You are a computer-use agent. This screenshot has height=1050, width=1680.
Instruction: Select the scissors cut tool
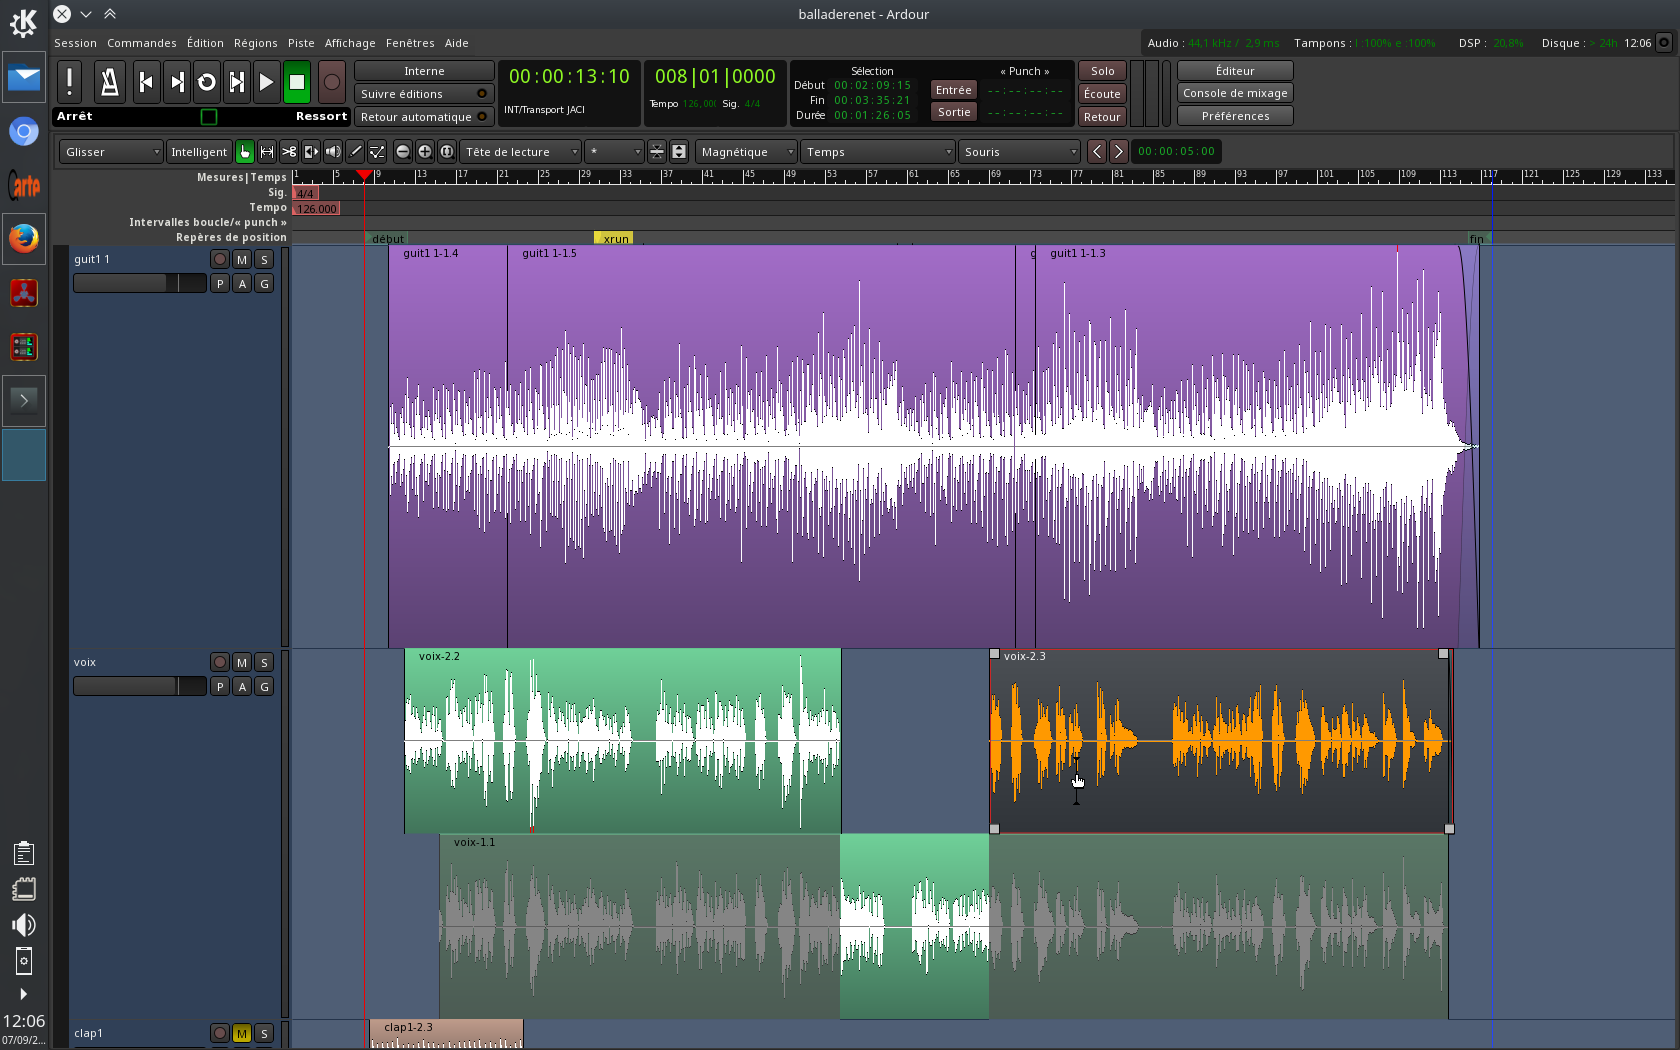tap(289, 152)
